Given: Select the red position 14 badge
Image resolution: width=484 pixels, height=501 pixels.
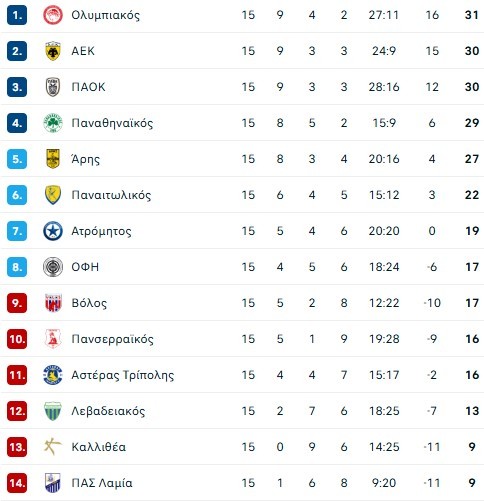Looking at the screenshot, I should (17, 483).
